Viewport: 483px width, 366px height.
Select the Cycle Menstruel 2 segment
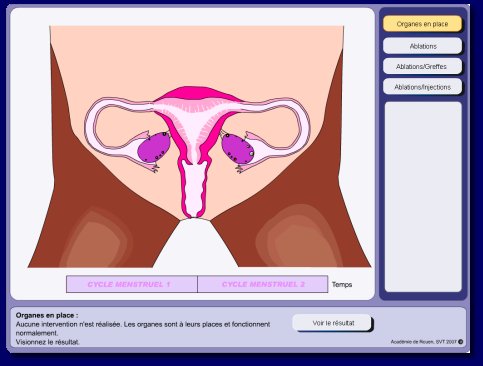(x=263, y=284)
